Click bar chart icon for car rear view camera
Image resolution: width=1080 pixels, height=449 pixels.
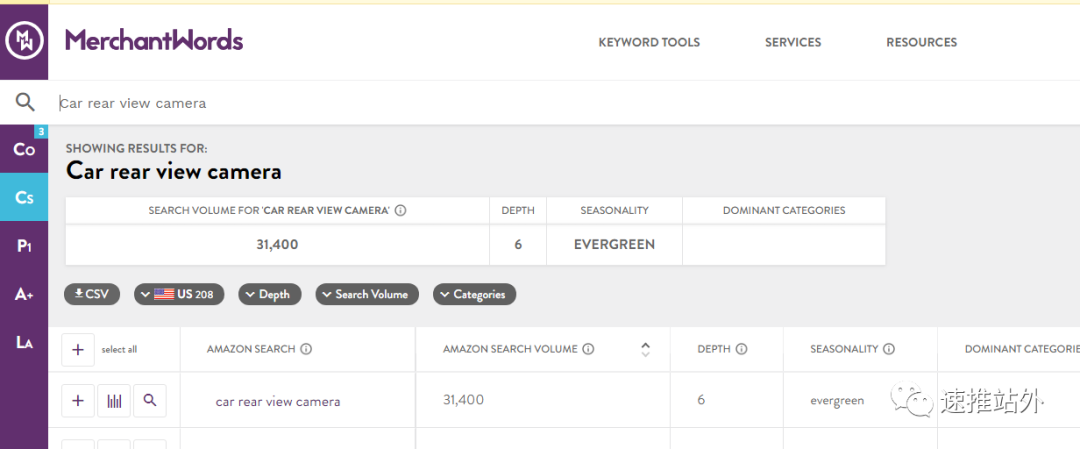click(x=114, y=401)
